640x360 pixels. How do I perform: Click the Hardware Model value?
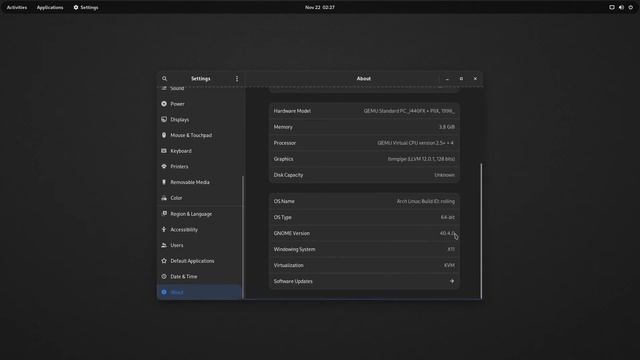point(409,111)
